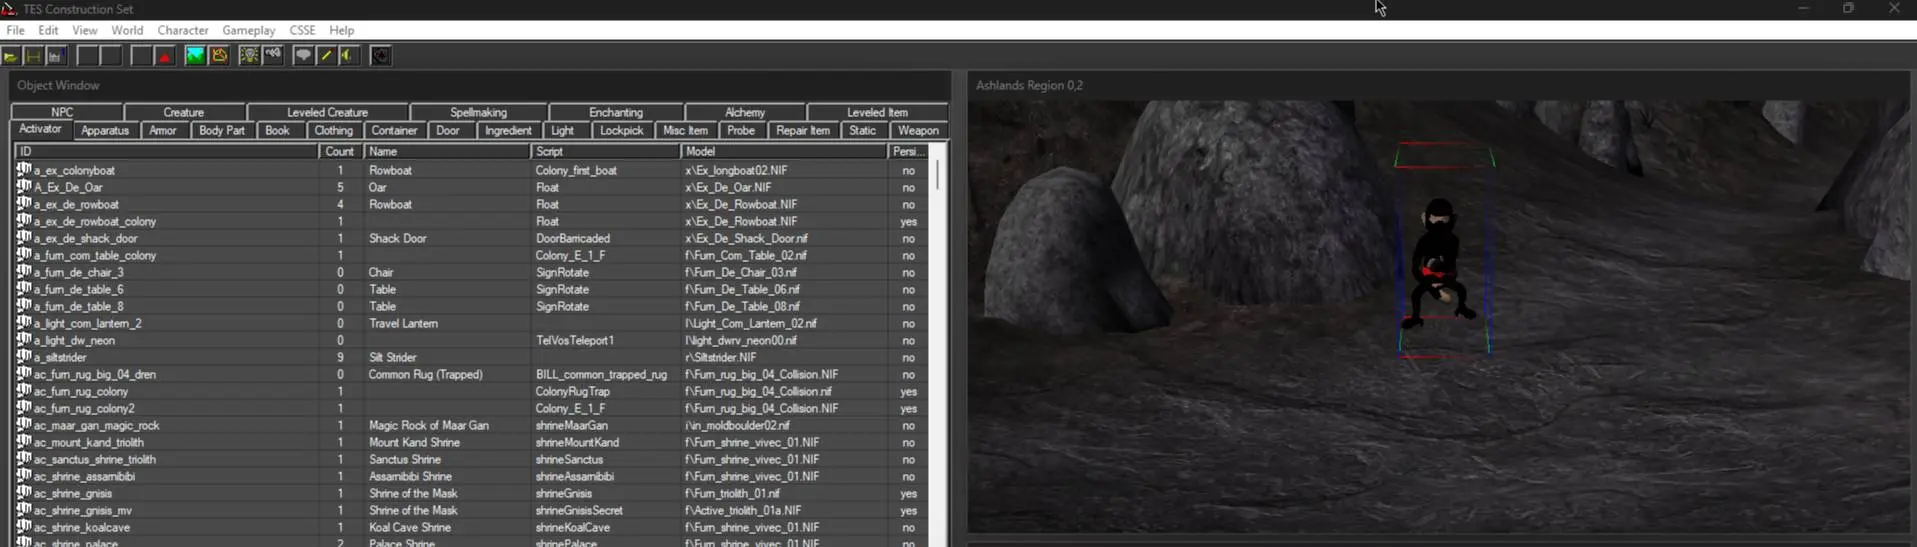Viewport: 1917px width, 547px height.
Task: Switch to the Leveled Creature tab
Action: [x=327, y=112]
